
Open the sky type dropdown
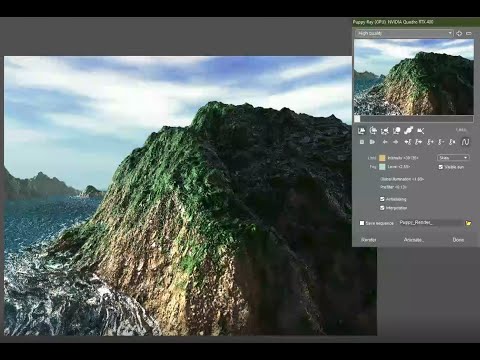pos(453,158)
